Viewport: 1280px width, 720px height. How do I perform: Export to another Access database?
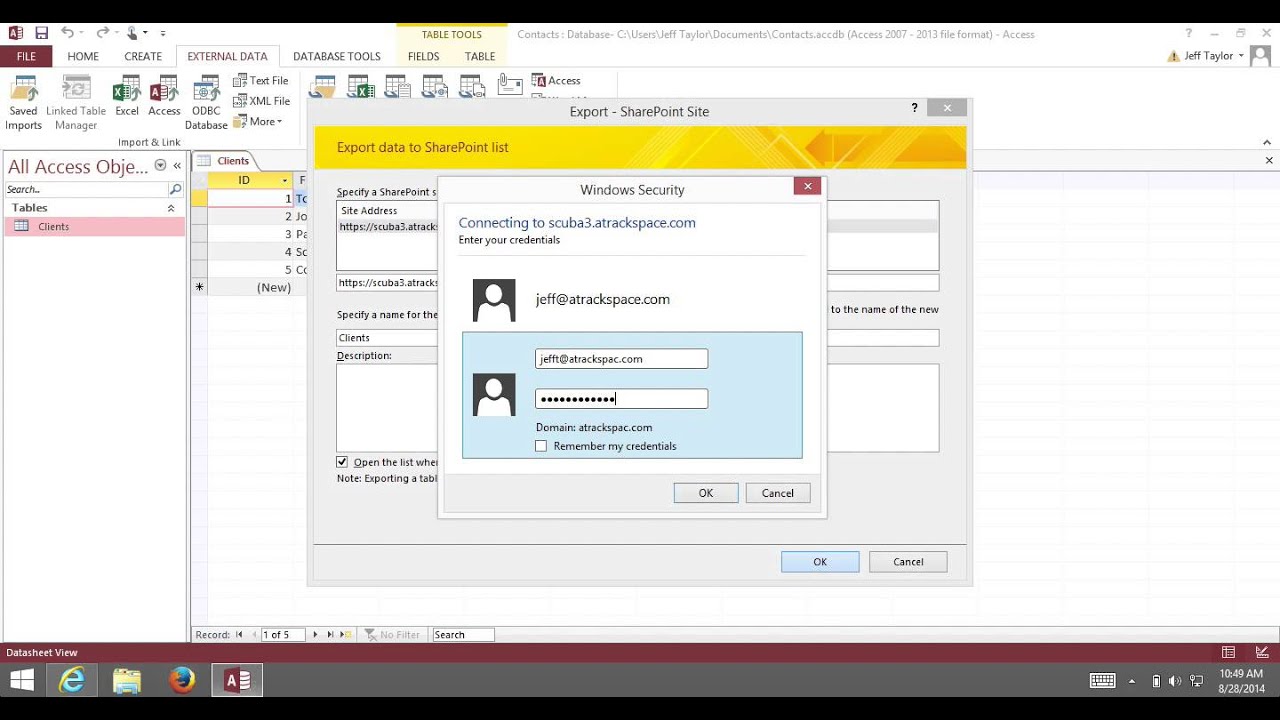coord(556,80)
